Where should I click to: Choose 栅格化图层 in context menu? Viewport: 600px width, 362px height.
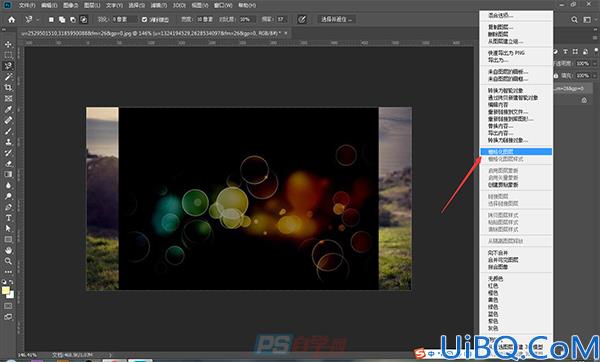(x=516, y=152)
